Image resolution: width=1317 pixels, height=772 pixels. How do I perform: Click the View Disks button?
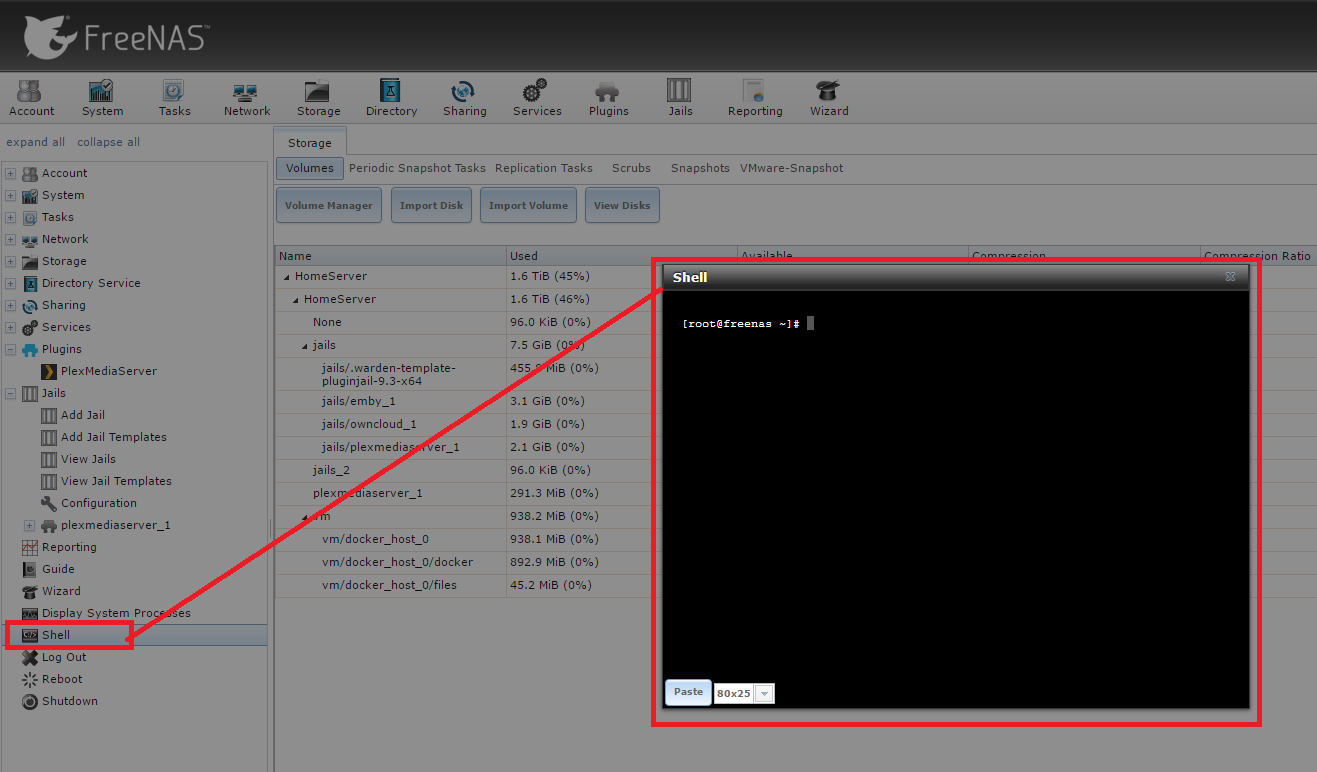pos(622,205)
